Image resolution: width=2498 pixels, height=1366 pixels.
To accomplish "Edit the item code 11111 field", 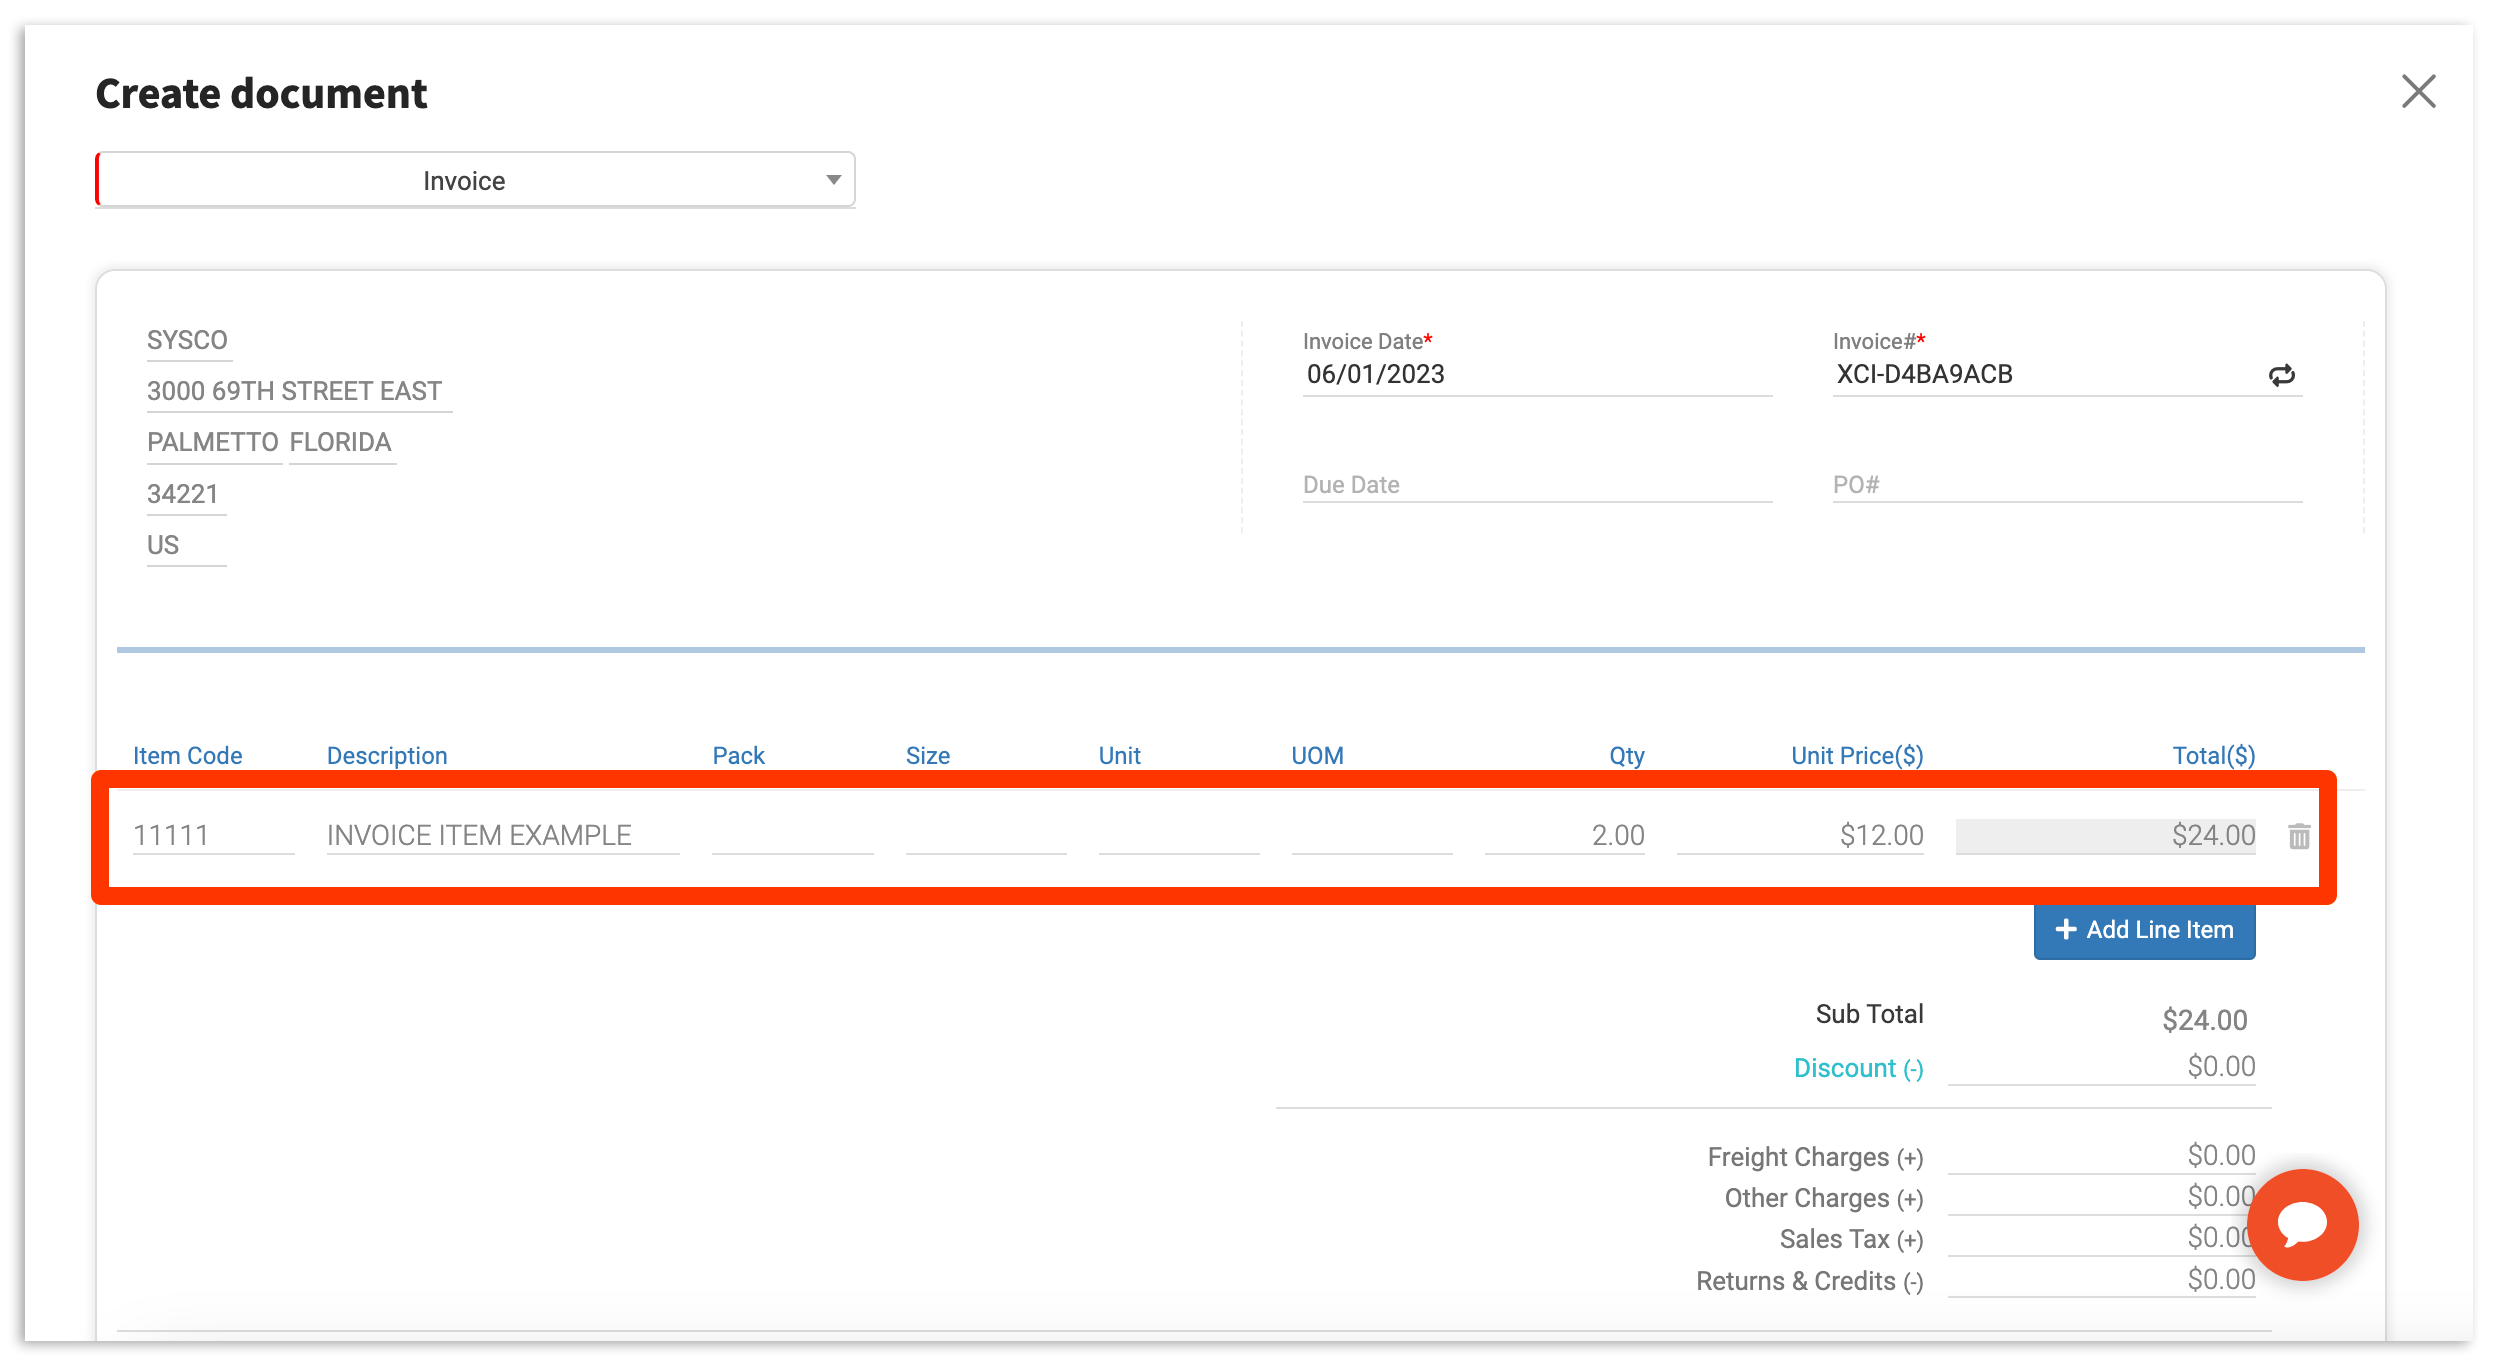I will point(212,835).
